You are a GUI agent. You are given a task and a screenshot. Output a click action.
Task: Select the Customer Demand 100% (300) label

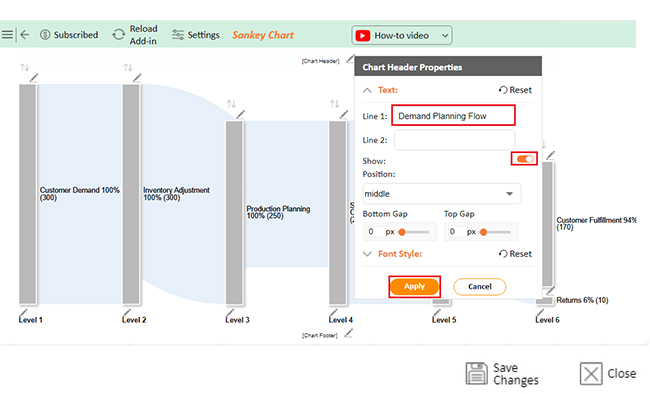click(80, 194)
